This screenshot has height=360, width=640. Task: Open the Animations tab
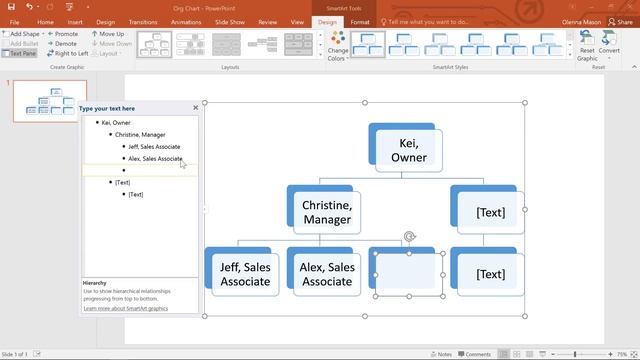pos(186,22)
